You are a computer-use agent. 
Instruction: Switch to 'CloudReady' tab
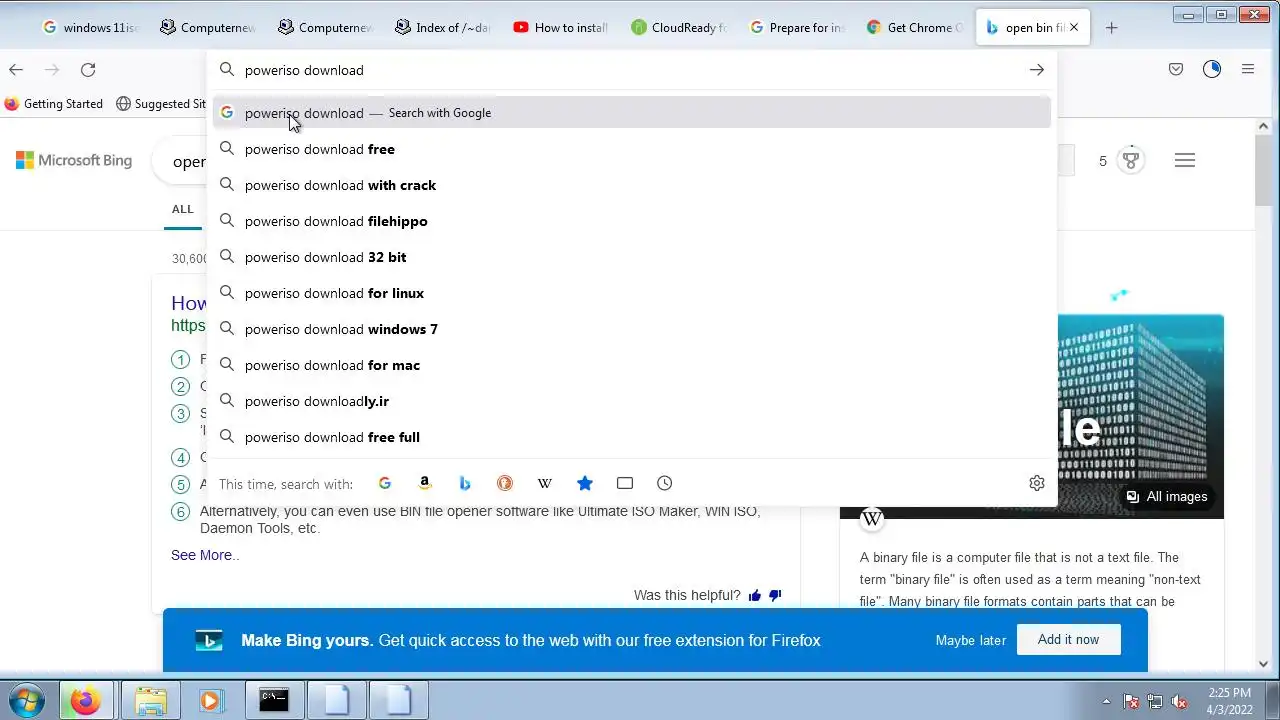coord(680,28)
